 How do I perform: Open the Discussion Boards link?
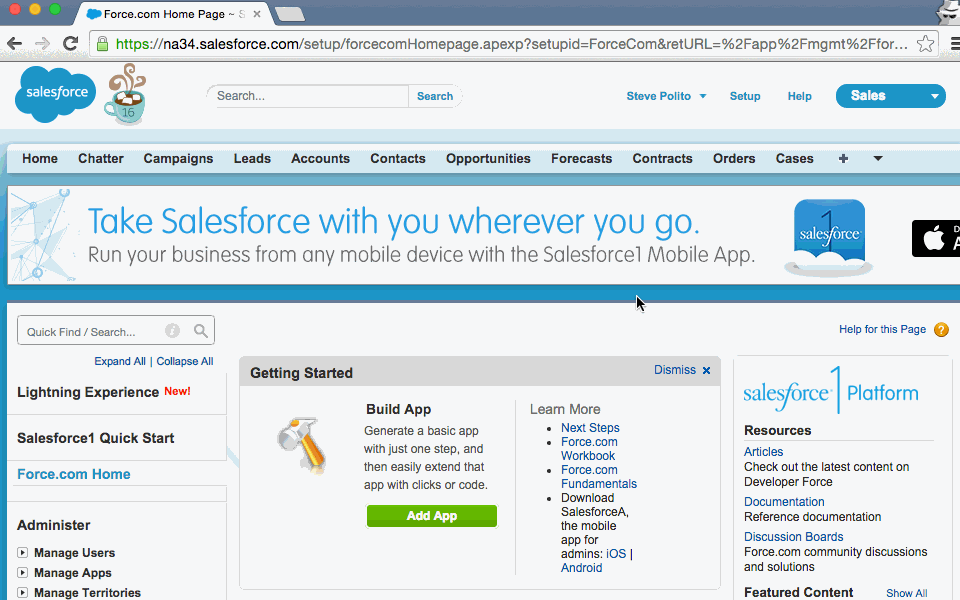point(793,536)
